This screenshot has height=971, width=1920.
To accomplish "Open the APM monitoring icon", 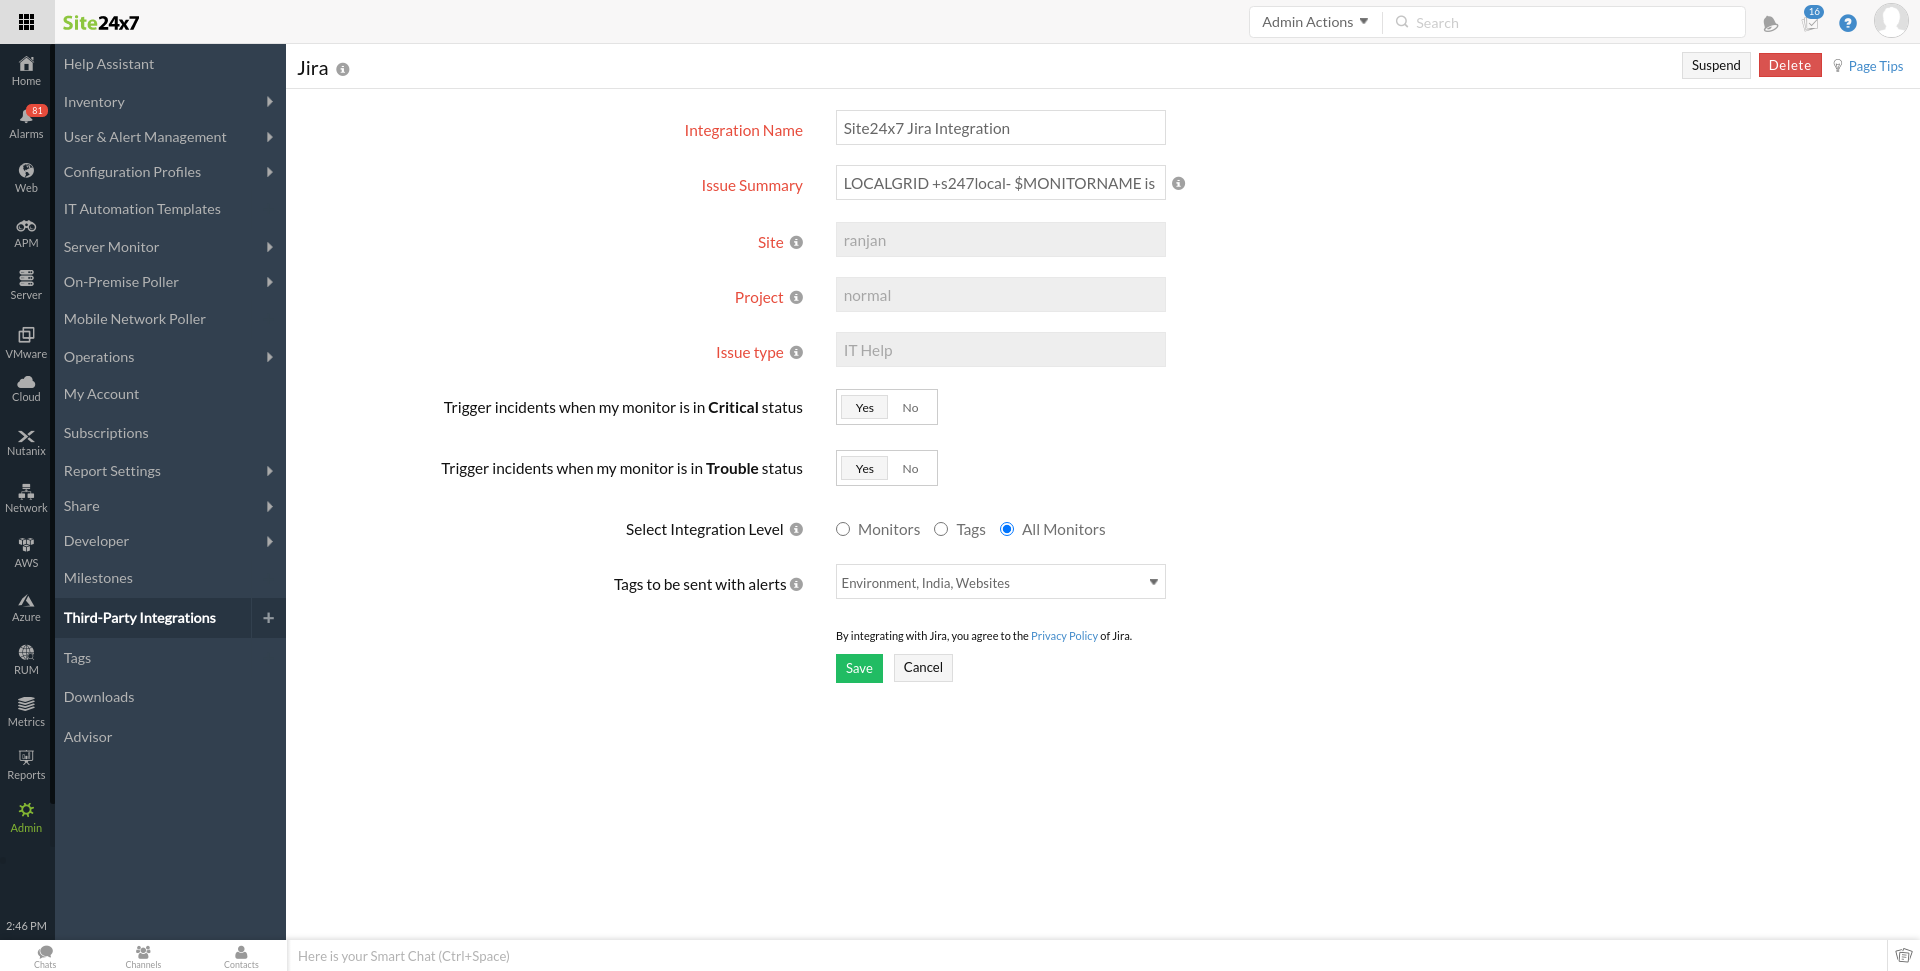I will point(26,233).
